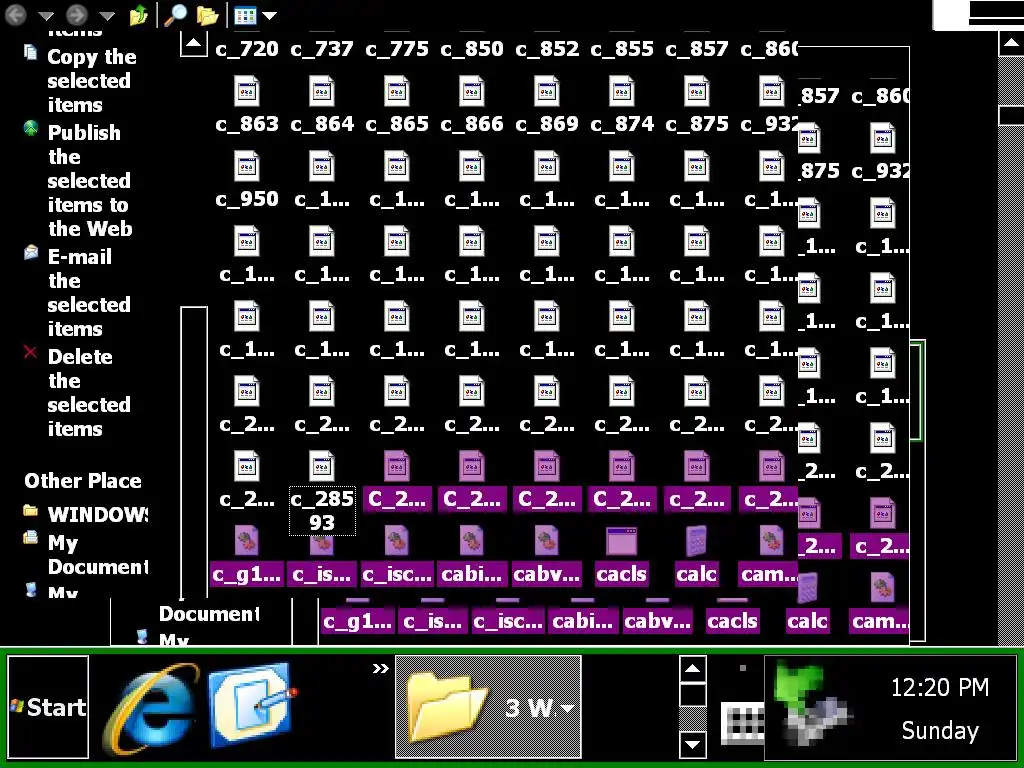Click Publish the selected items to the Web
1024x768 pixels.
(89, 180)
